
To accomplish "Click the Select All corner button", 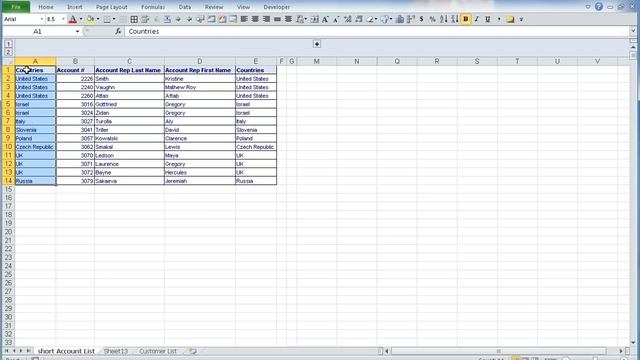I will tap(8, 61).
